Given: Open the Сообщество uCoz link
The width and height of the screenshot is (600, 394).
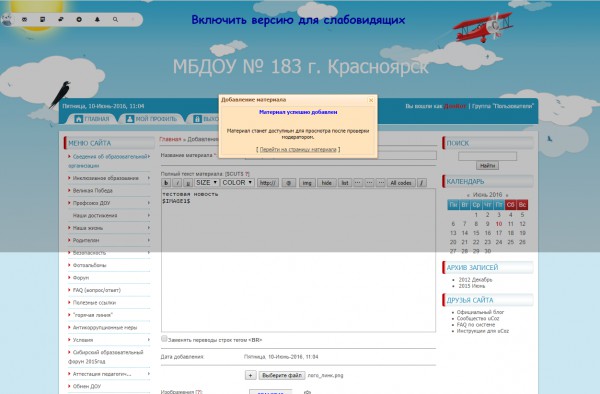Looking at the screenshot, I should click(478, 318).
